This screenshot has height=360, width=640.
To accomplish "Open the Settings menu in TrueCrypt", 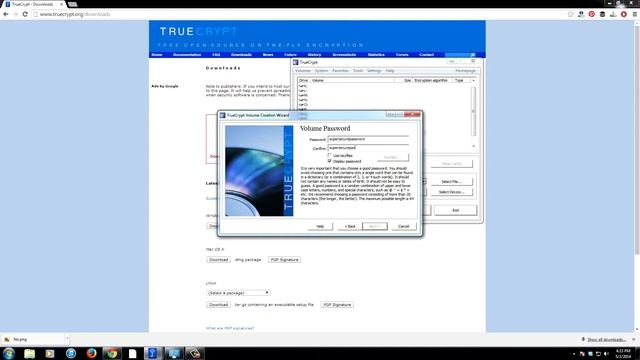I will tap(374, 71).
